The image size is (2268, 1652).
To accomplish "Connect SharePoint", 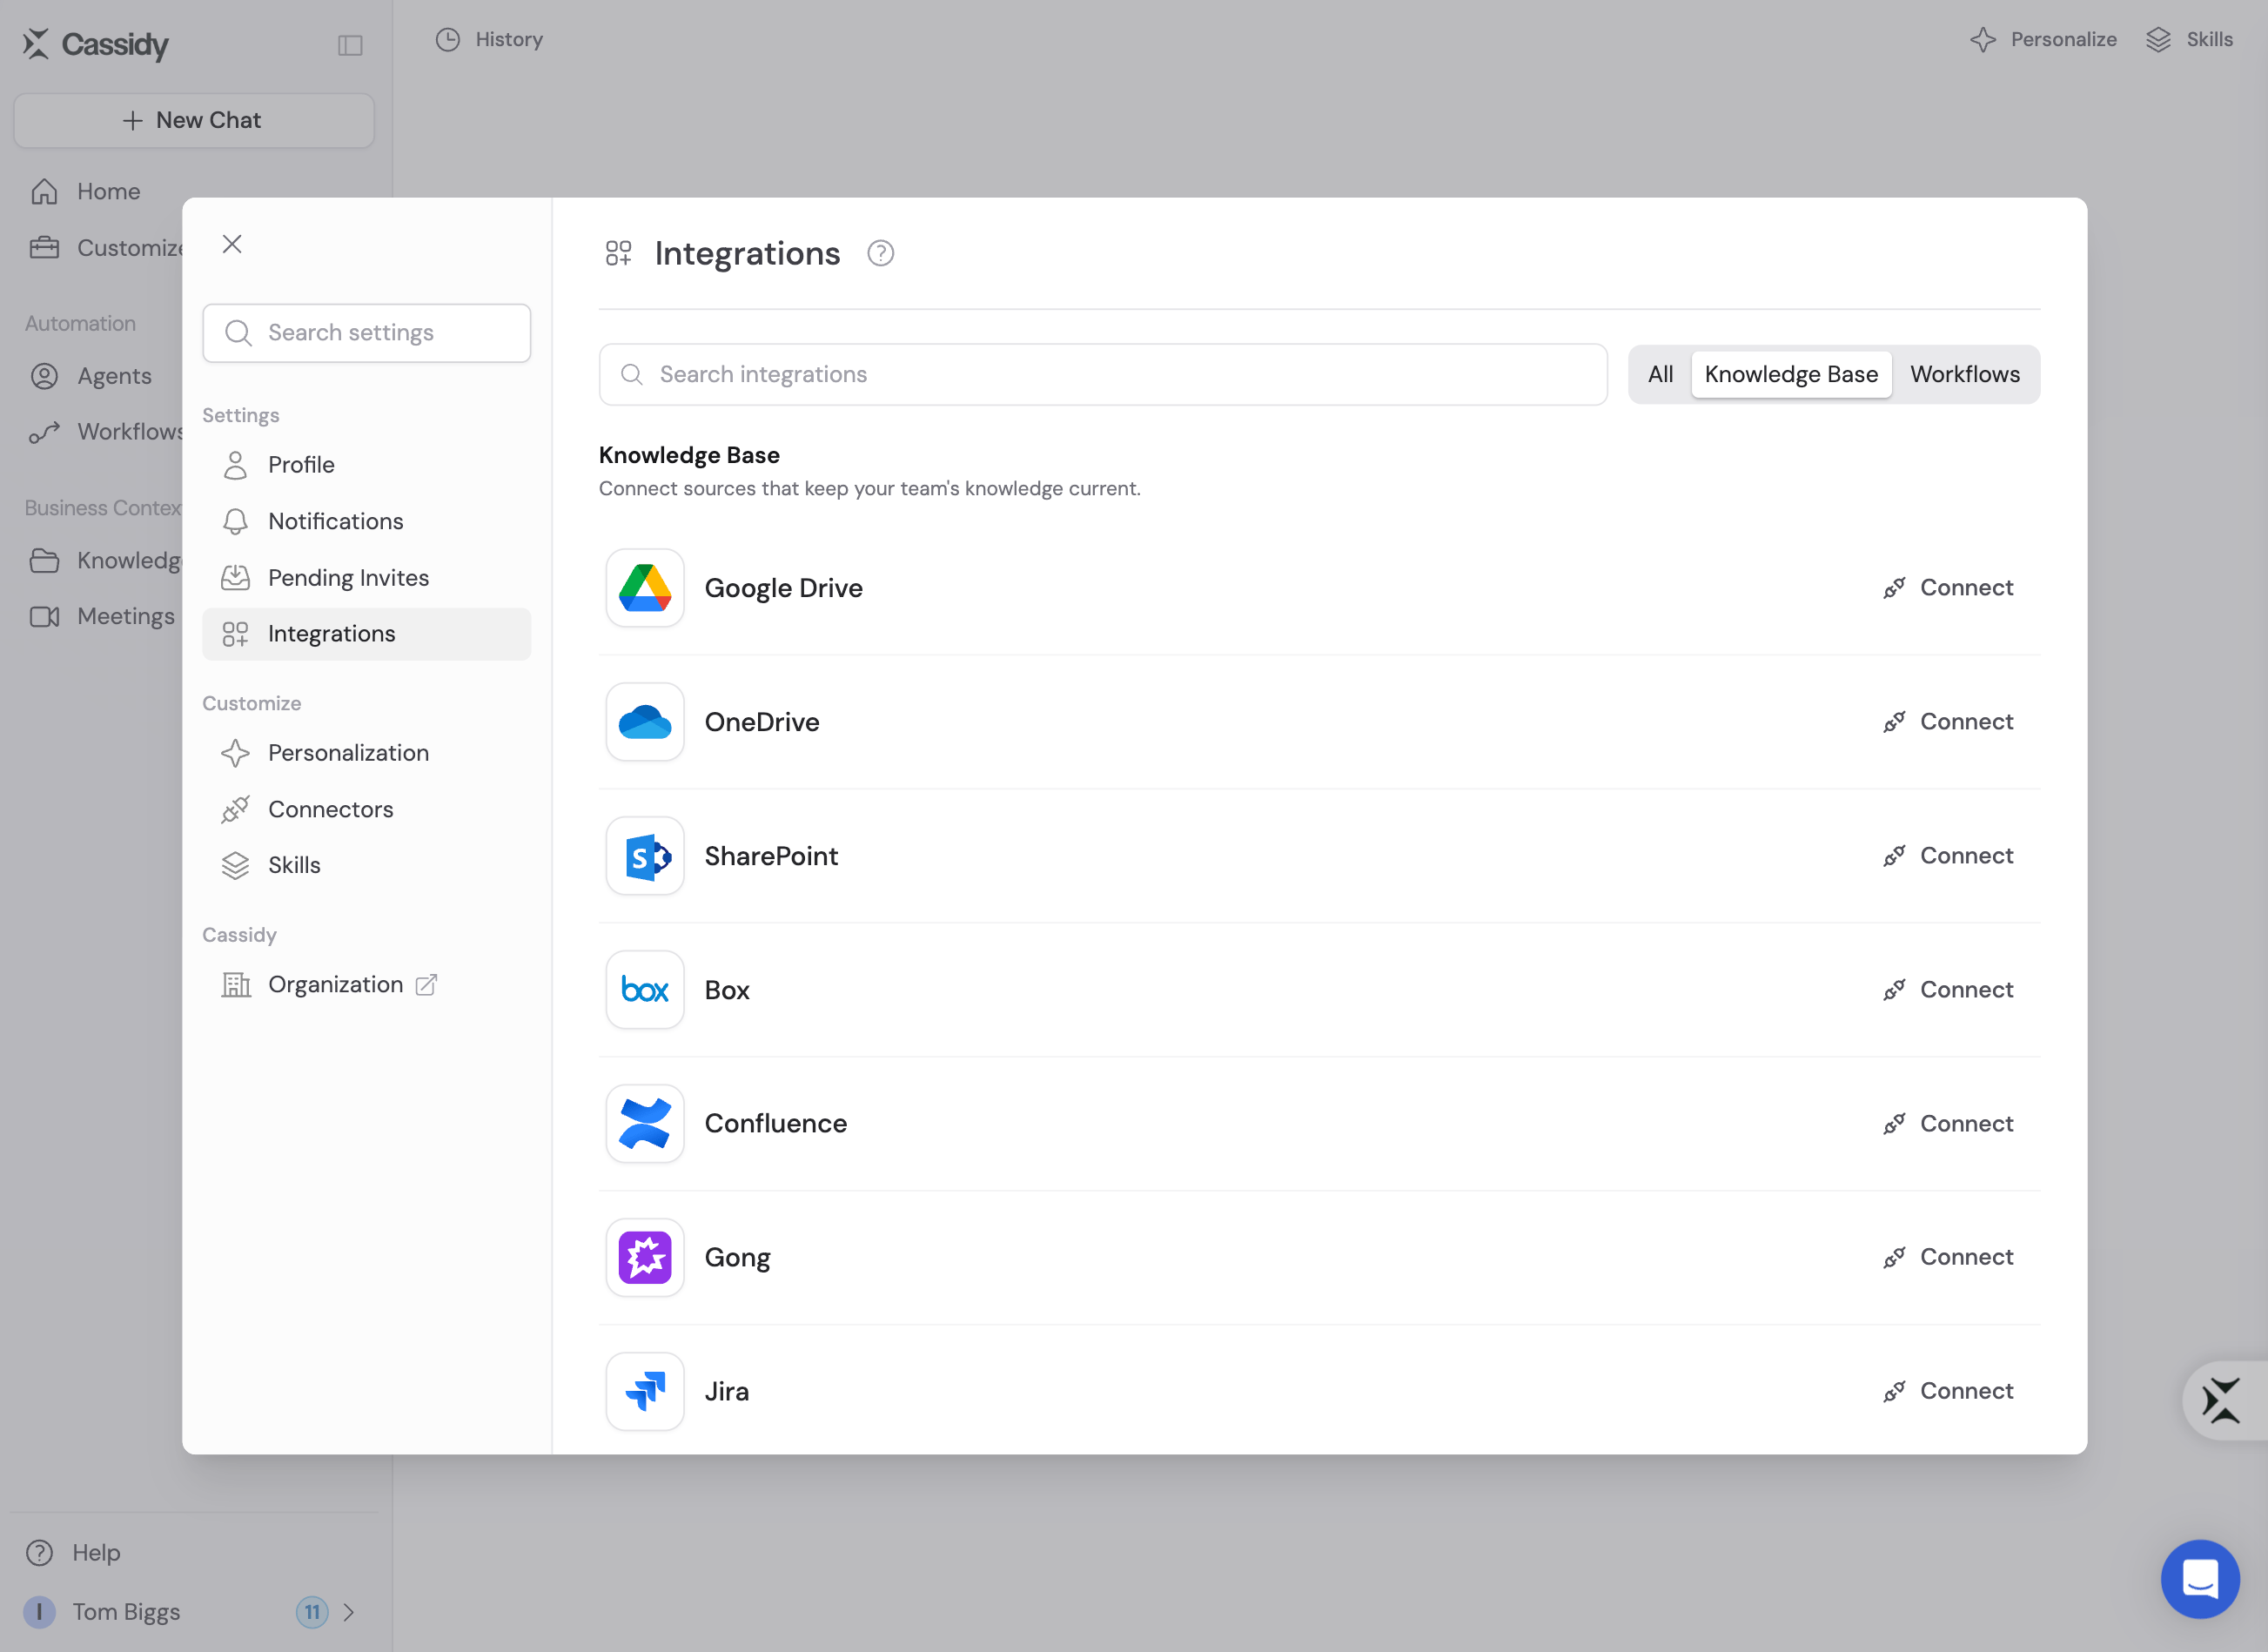I will [1948, 856].
